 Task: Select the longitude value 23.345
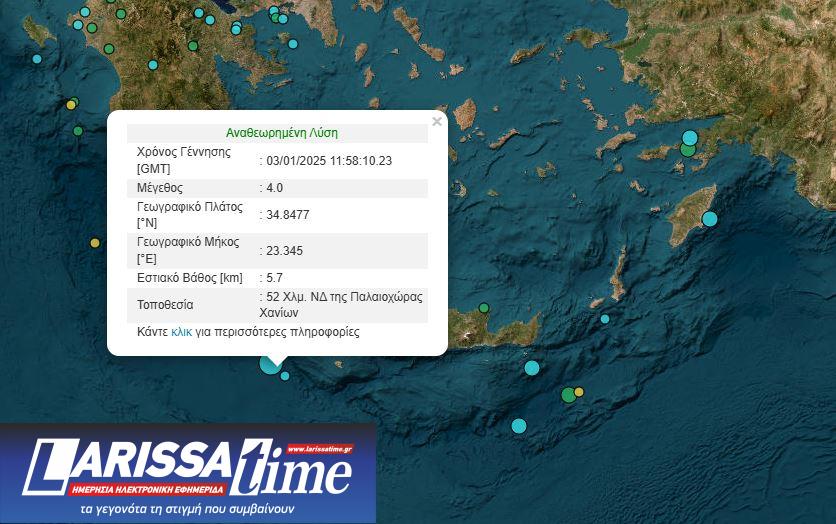click(x=285, y=251)
